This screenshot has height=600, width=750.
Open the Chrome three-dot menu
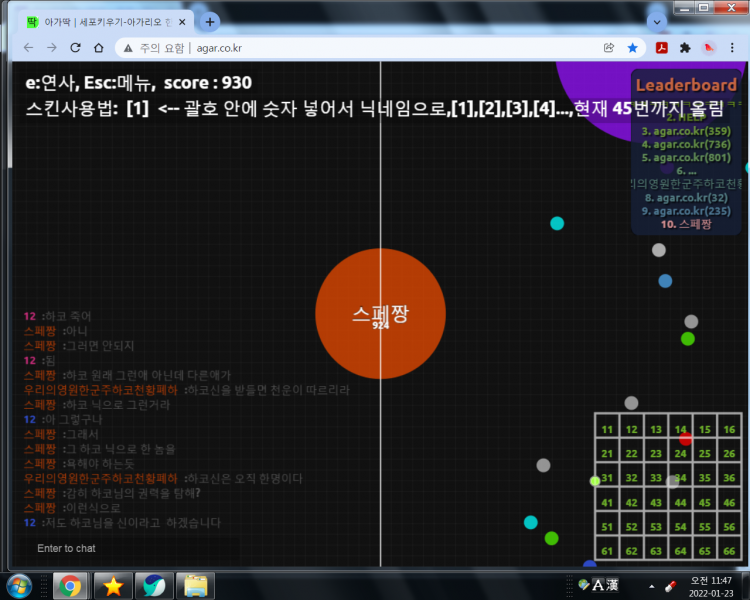click(732, 48)
